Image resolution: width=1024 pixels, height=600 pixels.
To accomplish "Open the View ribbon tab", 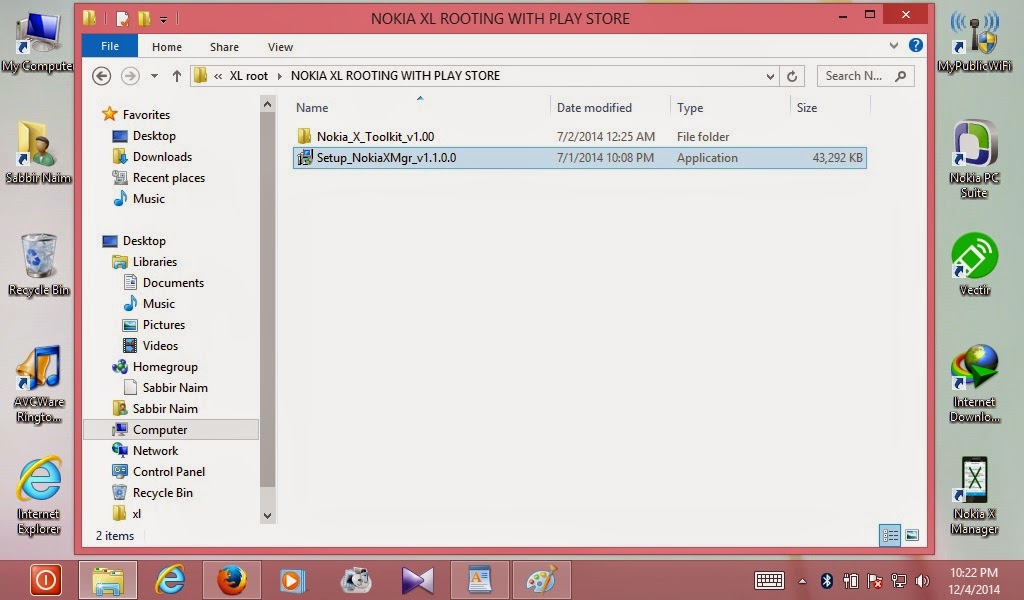I will (280, 47).
